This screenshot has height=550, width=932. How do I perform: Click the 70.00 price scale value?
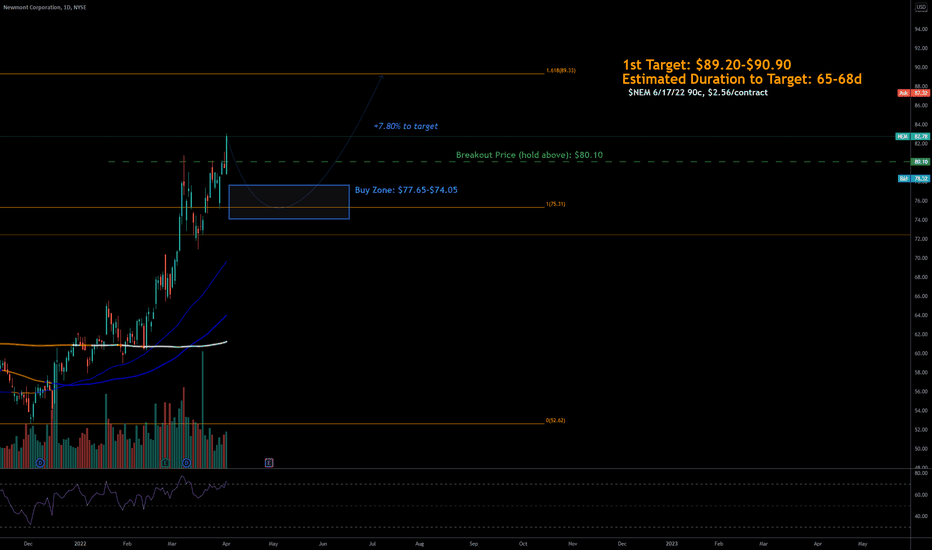tap(921, 258)
